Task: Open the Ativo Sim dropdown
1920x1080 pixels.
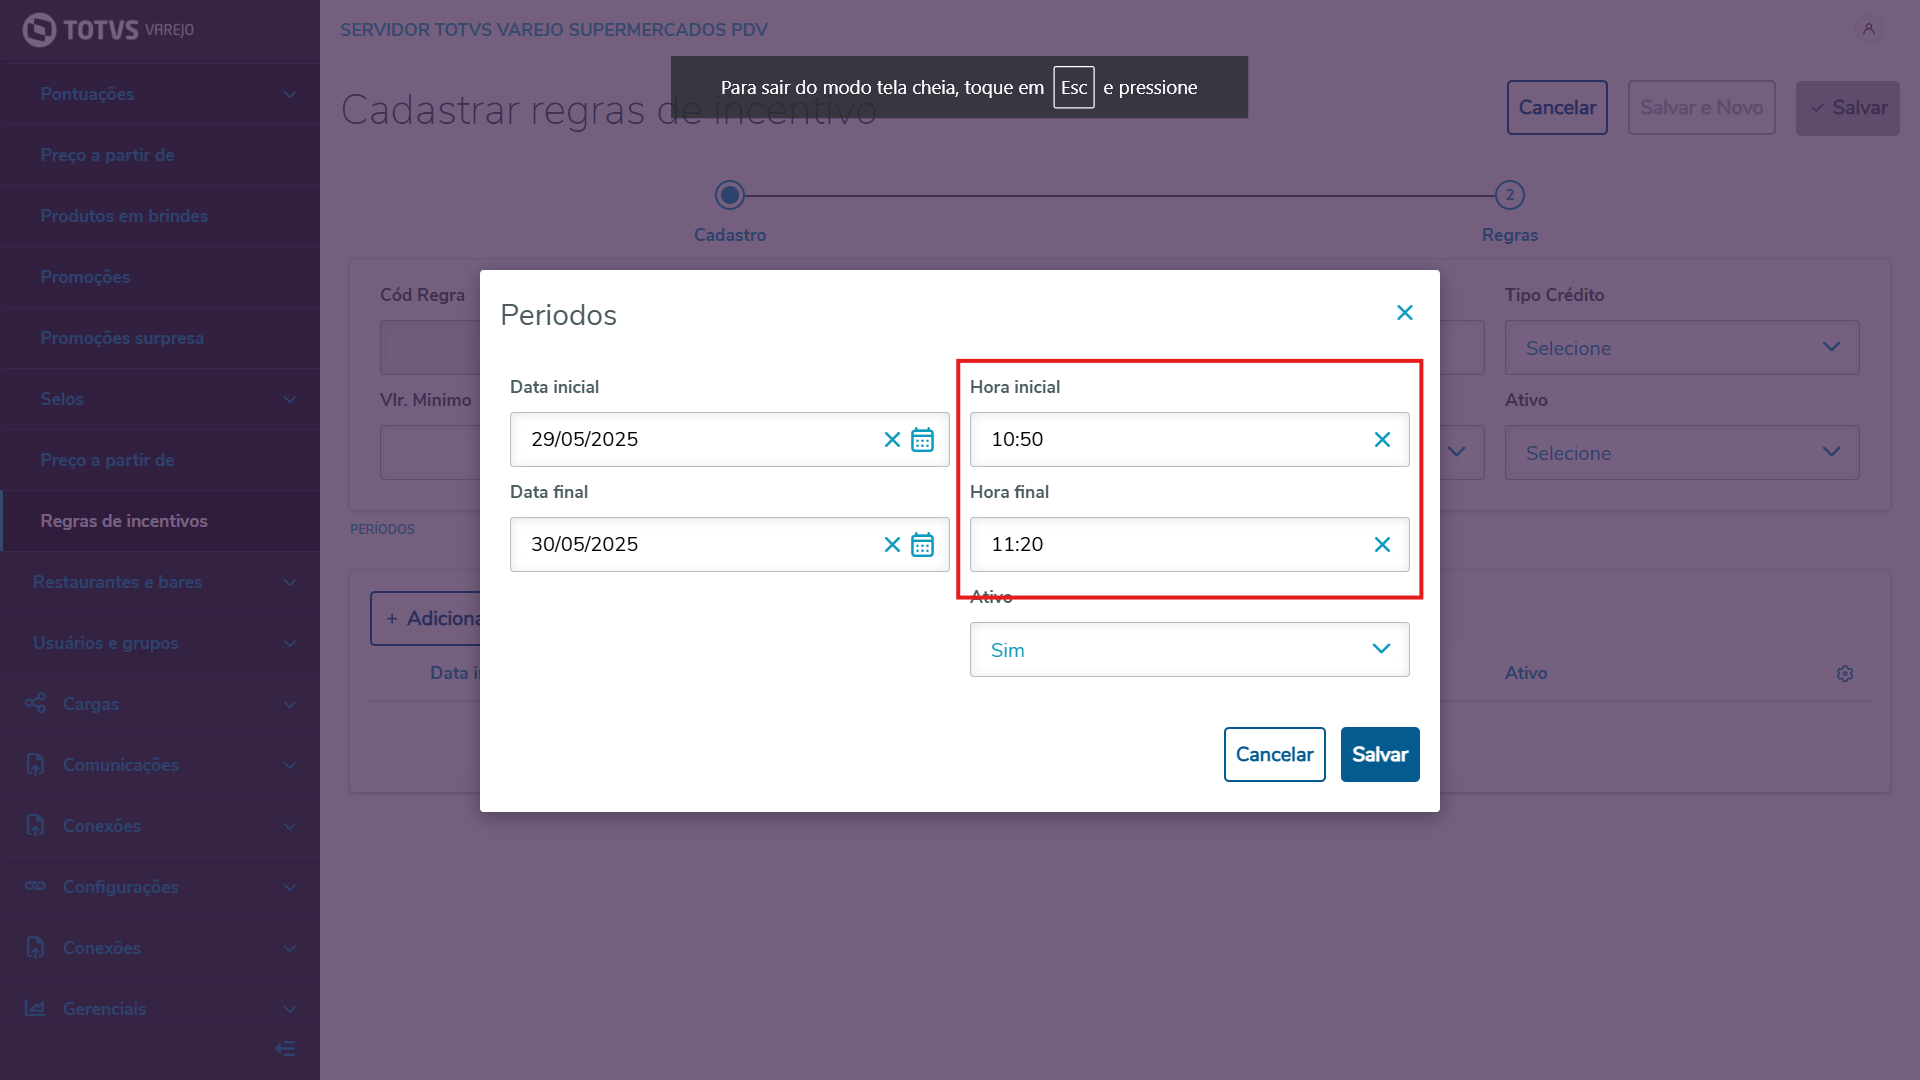Action: coord(1189,650)
